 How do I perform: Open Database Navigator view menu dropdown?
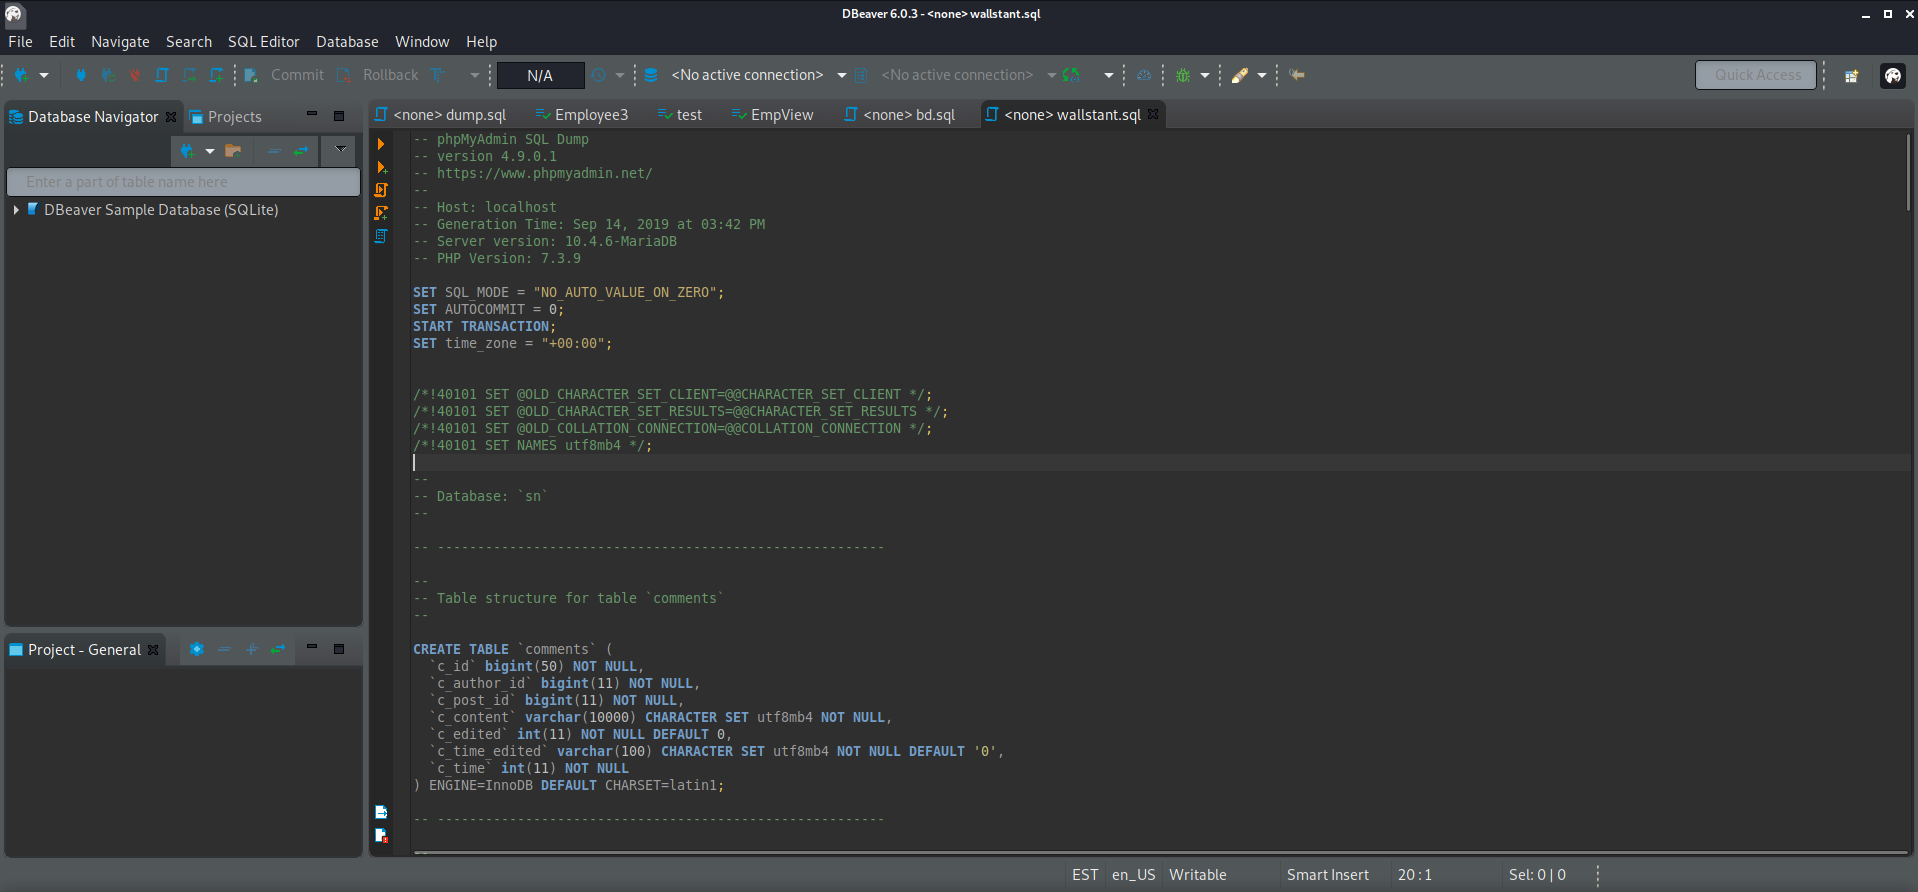coord(341,150)
